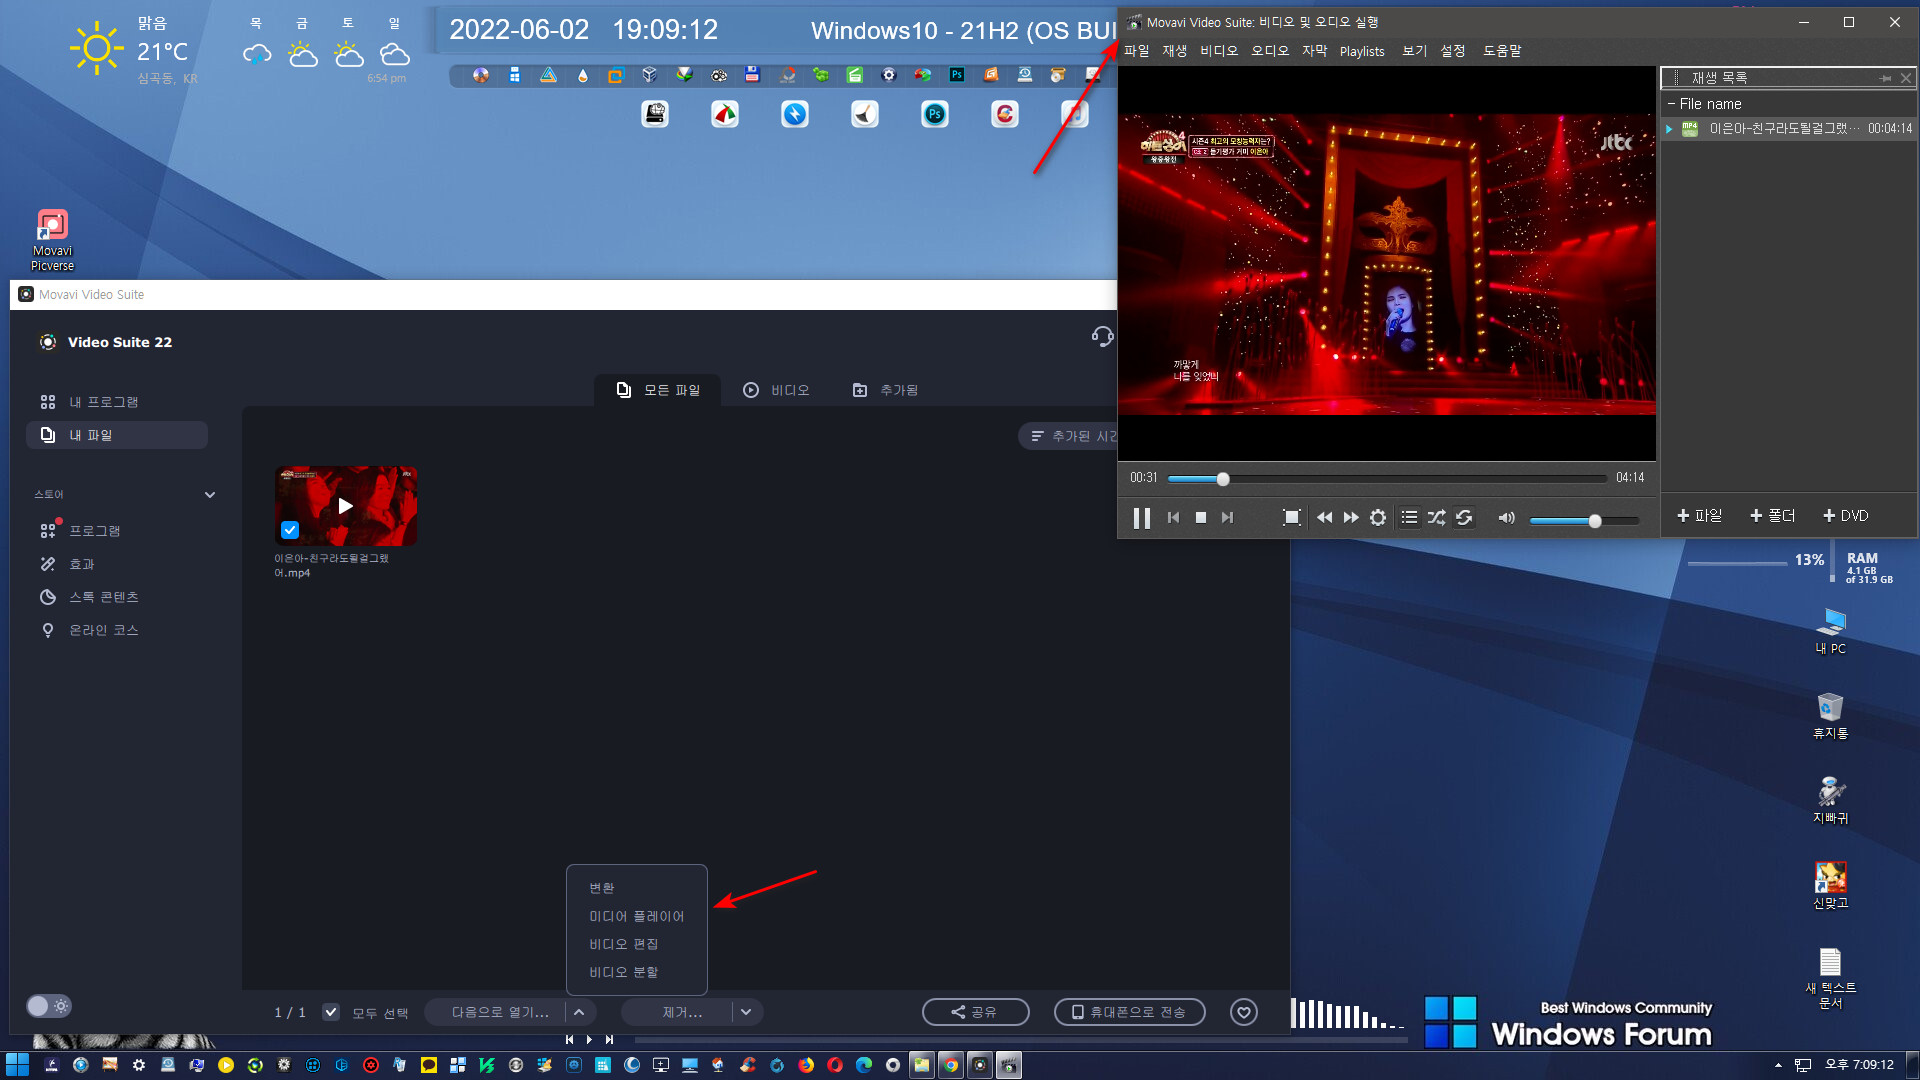Click 다음으로 열기 button
Image resolution: width=1920 pixels, height=1080 pixels.
[x=499, y=1013]
